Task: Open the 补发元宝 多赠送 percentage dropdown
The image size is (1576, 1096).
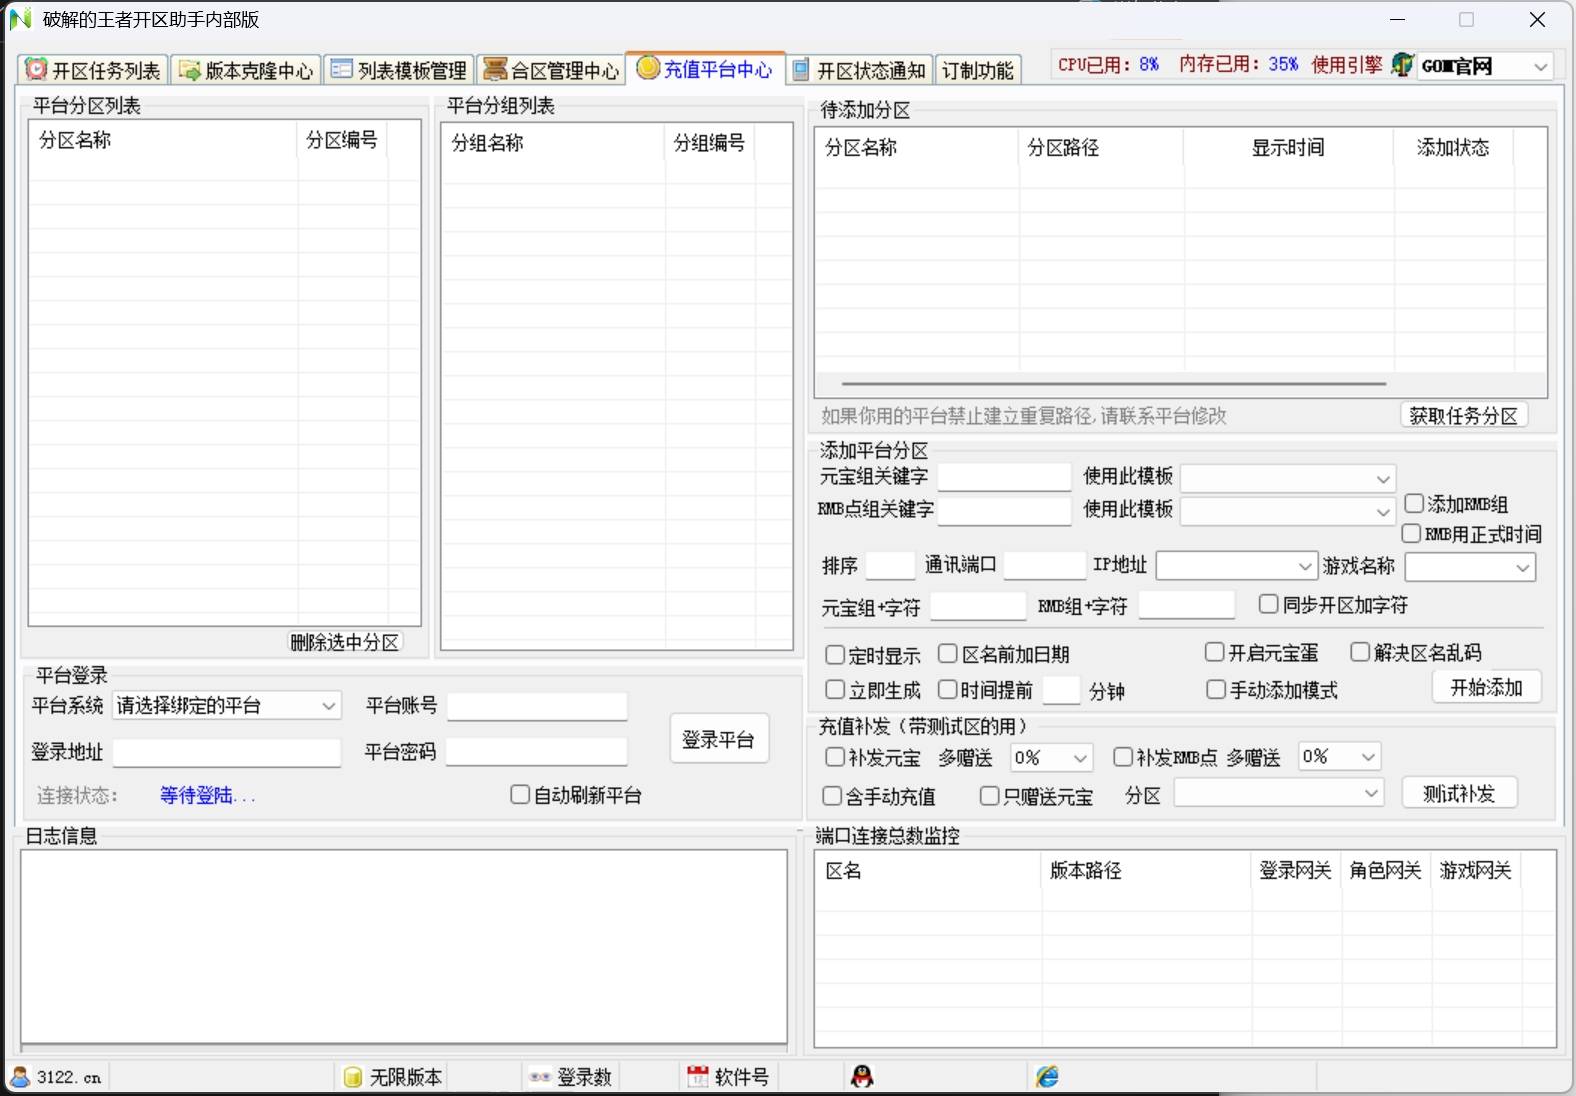Action: 1051,757
